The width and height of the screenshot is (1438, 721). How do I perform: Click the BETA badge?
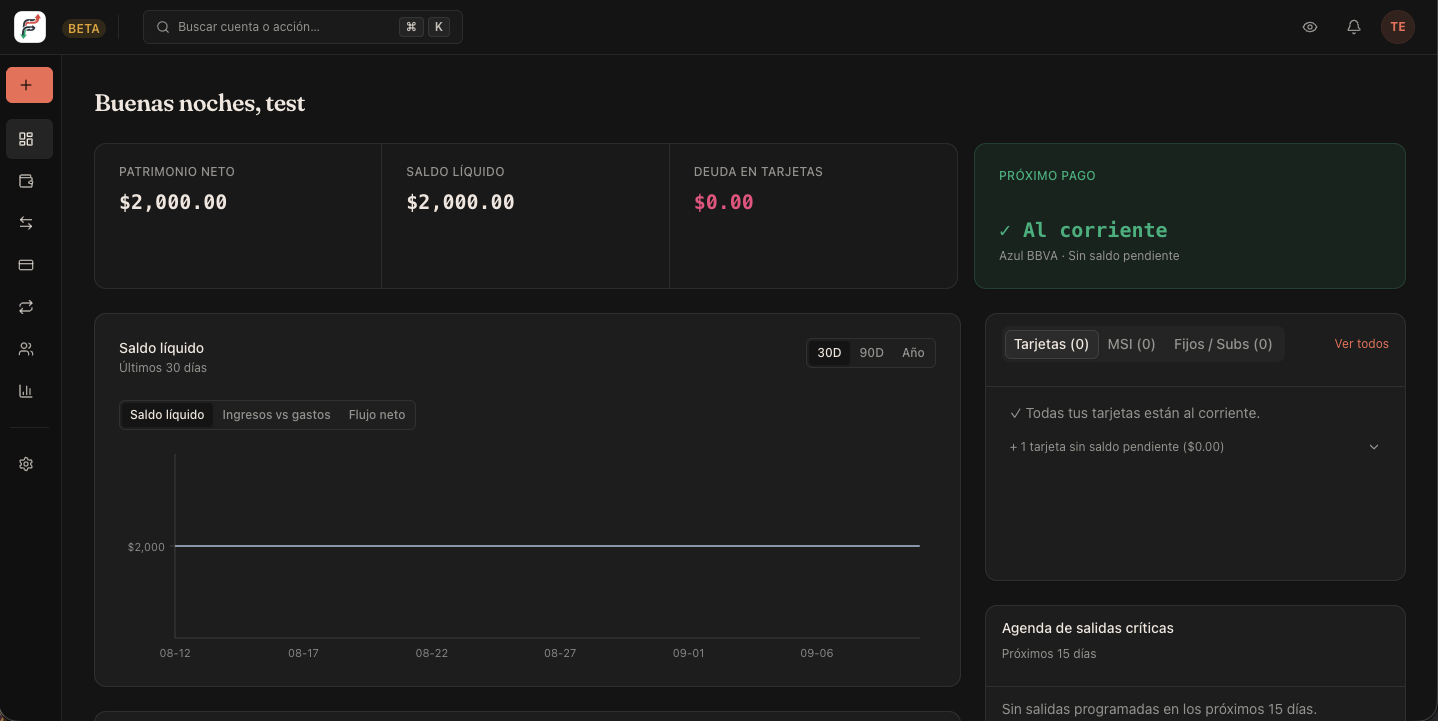point(84,28)
